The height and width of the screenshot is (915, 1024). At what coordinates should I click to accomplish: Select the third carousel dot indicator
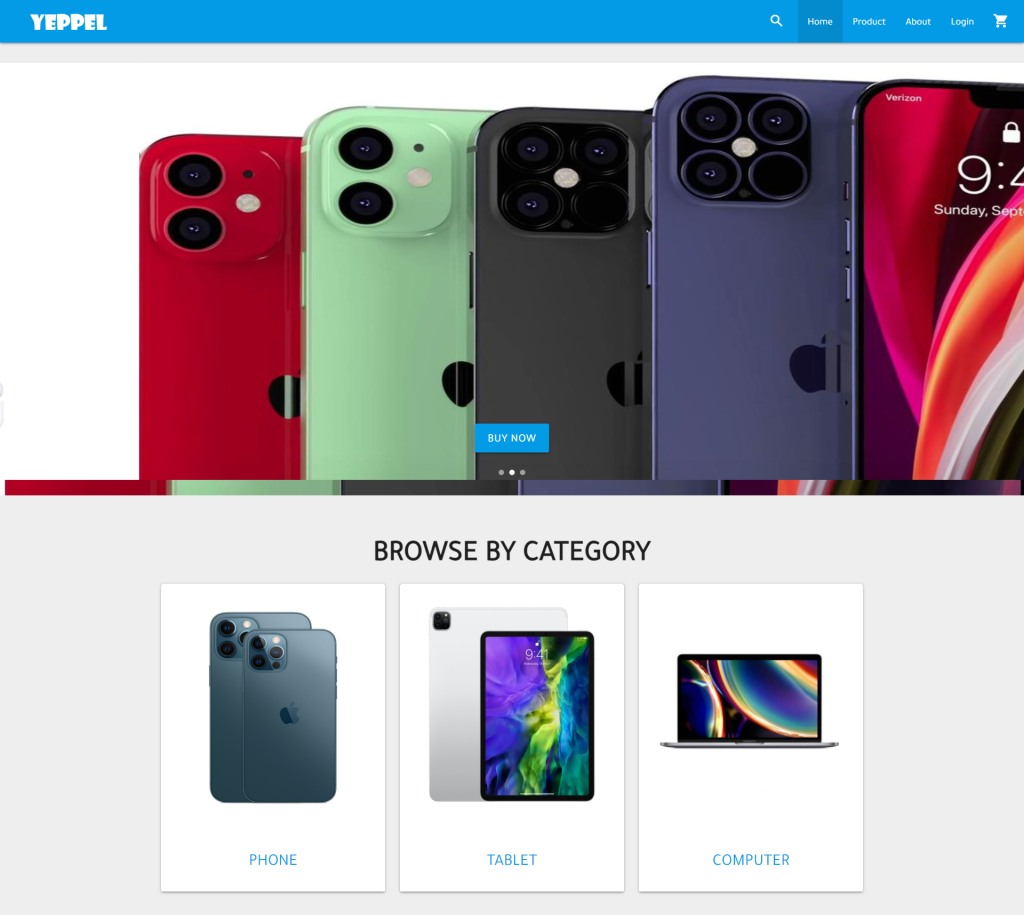pos(522,472)
